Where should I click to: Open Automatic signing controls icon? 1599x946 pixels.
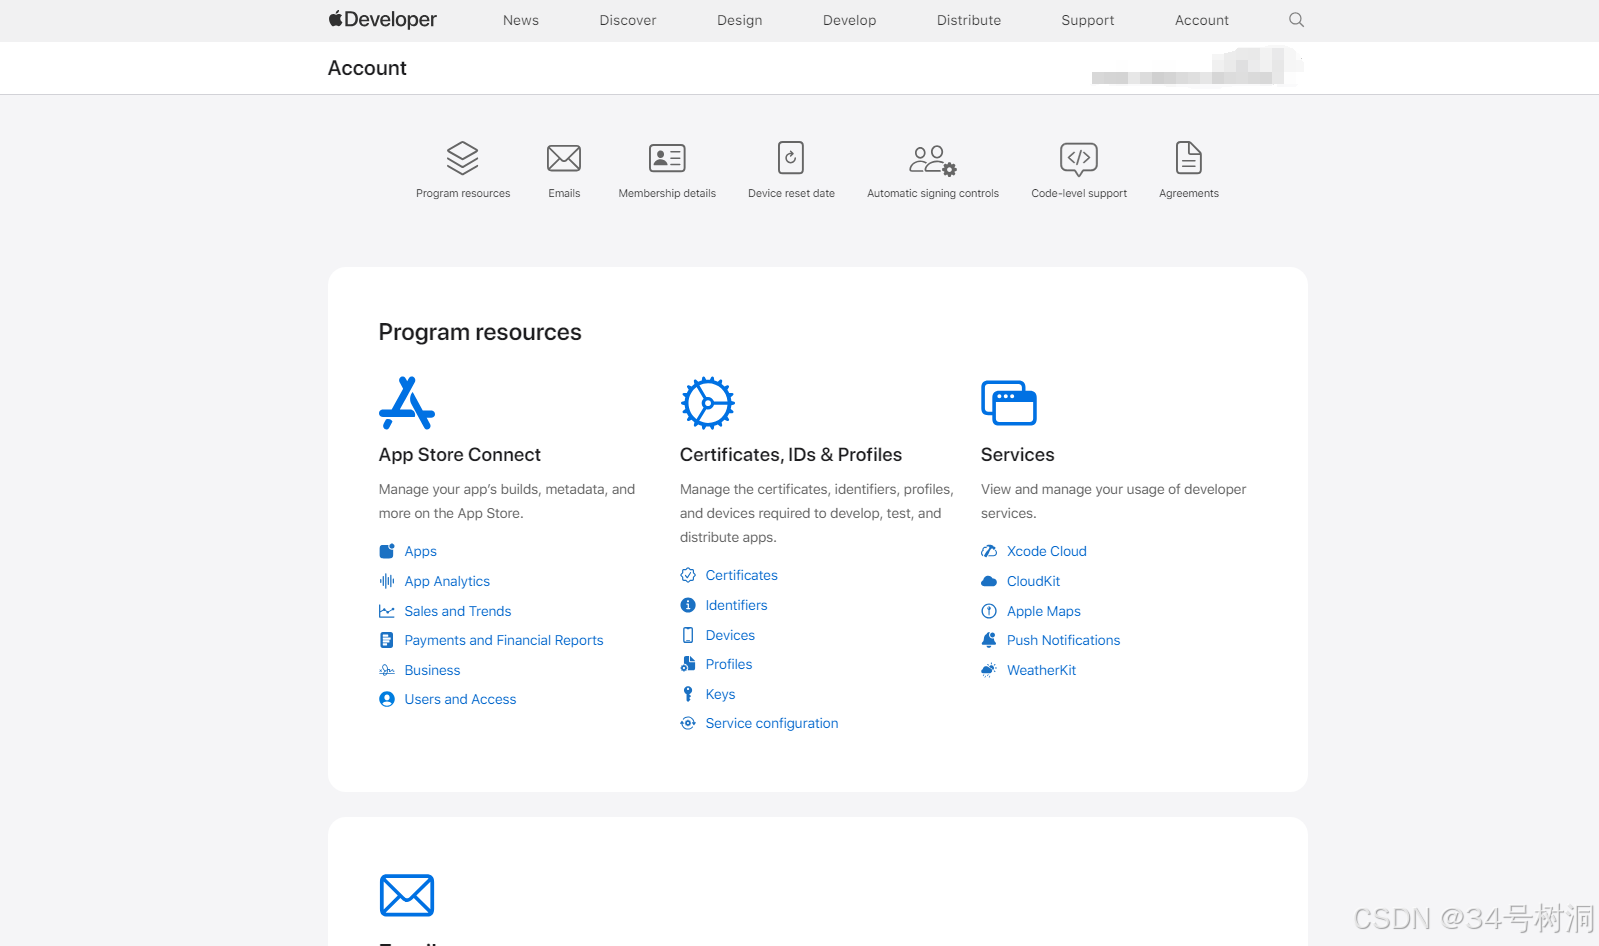[932, 160]
